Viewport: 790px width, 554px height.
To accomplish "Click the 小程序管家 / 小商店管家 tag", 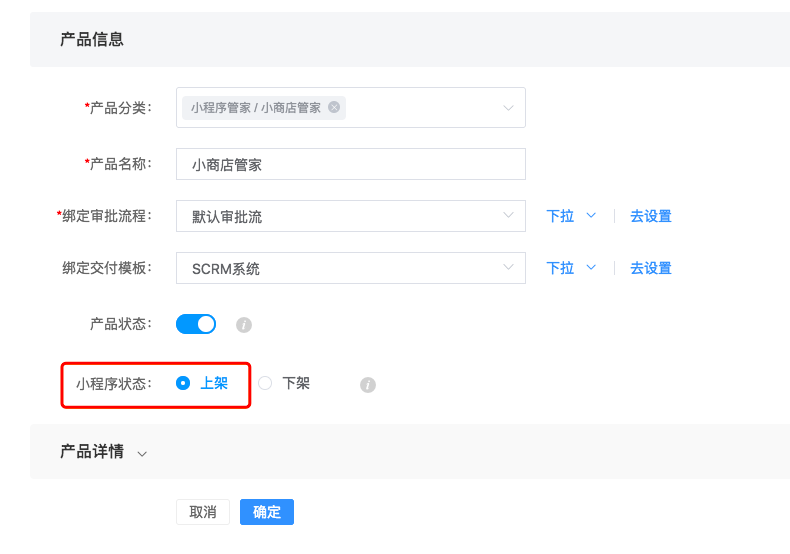I will (255, 108).
